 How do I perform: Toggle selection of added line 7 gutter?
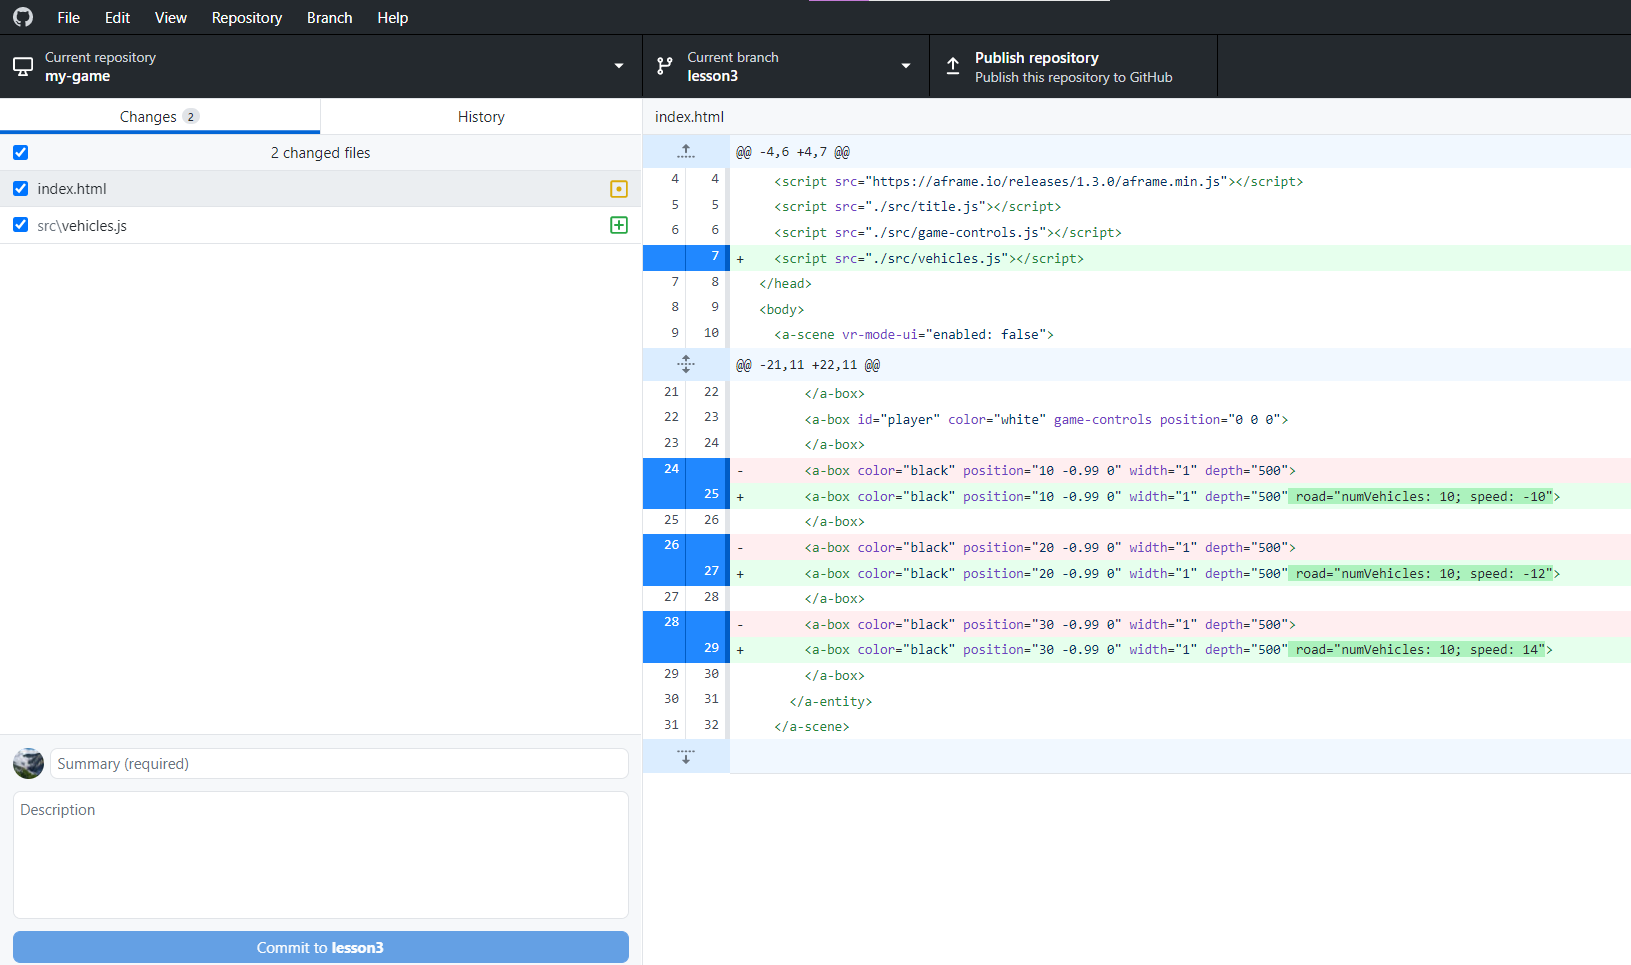[x=686, y=257]
